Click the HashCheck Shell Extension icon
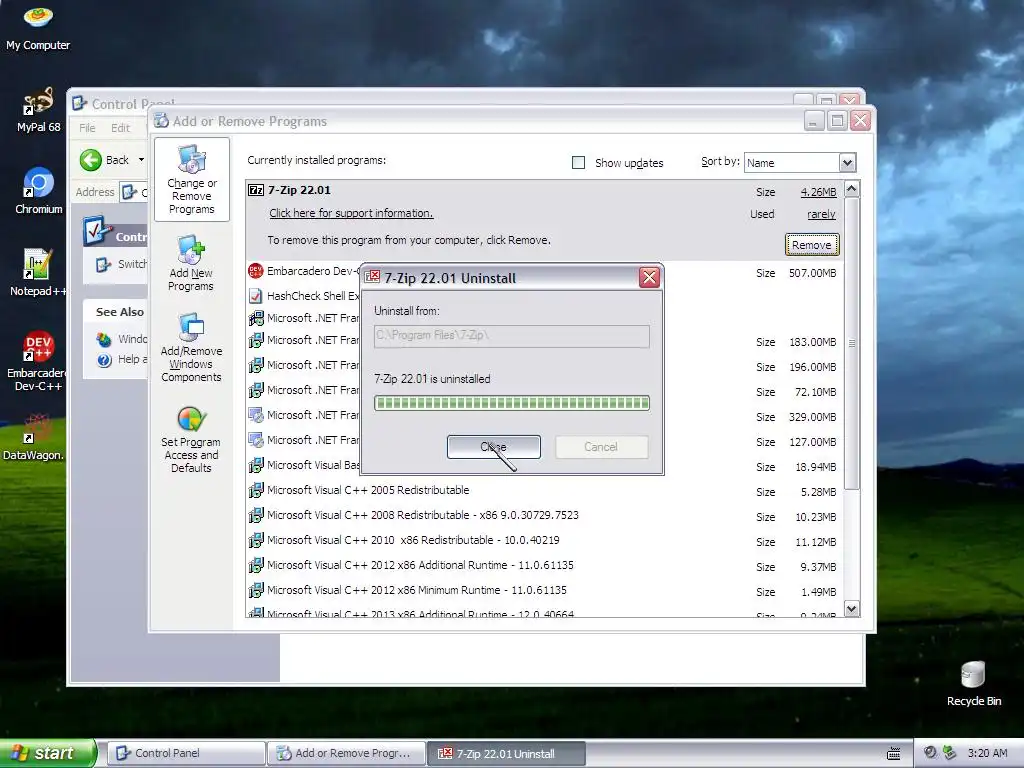1024x768 pixels. click(x=255, y=296)
